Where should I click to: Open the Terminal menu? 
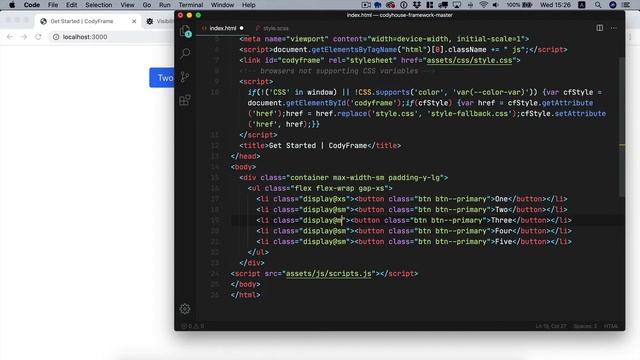[191, 5]
